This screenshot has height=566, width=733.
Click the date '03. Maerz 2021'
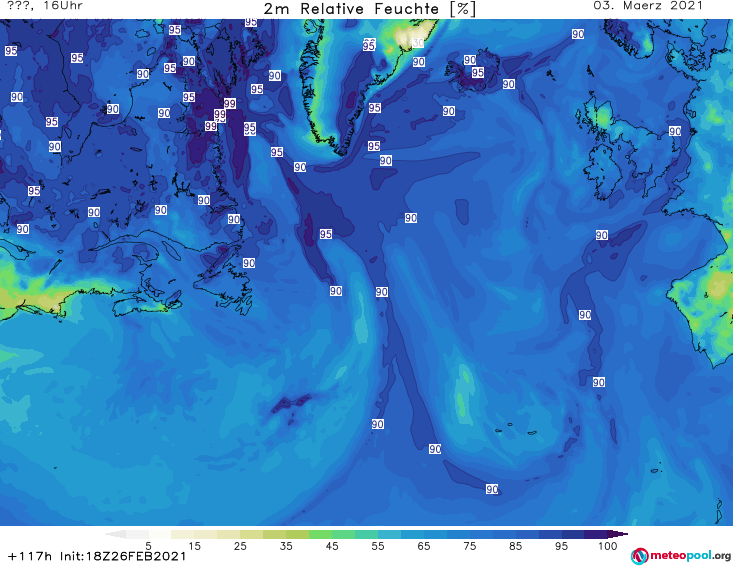click(648, 6)
